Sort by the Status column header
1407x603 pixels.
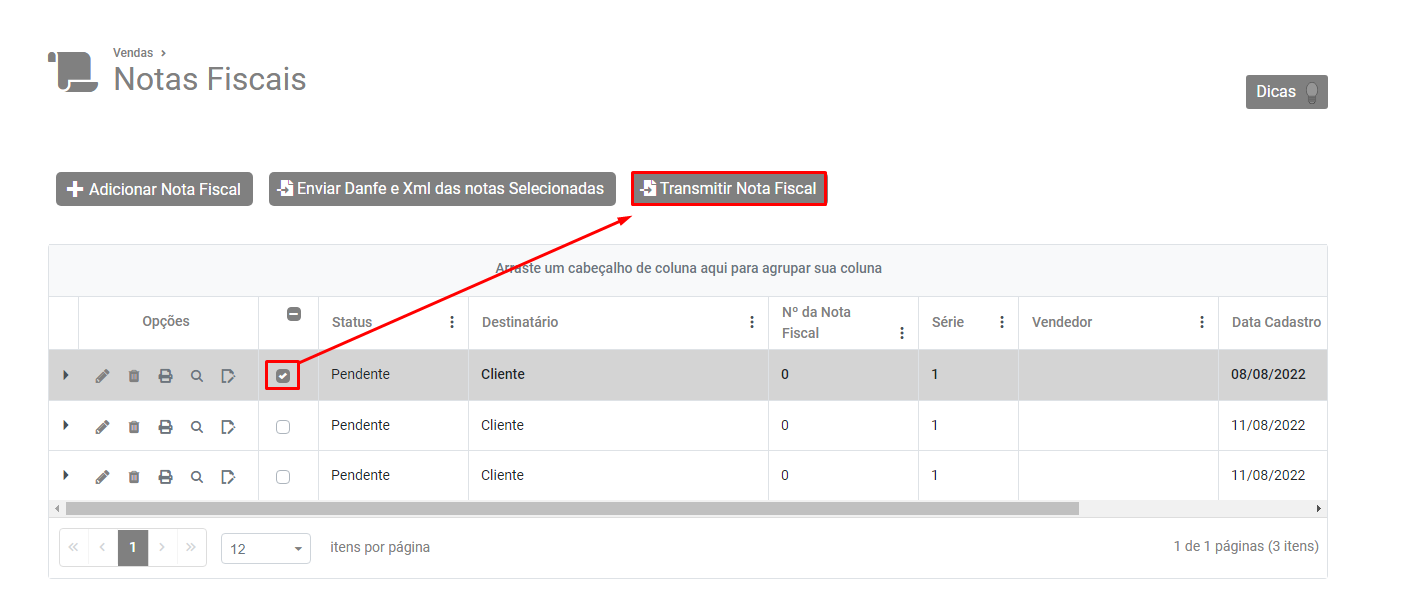[x=352, y=322]
